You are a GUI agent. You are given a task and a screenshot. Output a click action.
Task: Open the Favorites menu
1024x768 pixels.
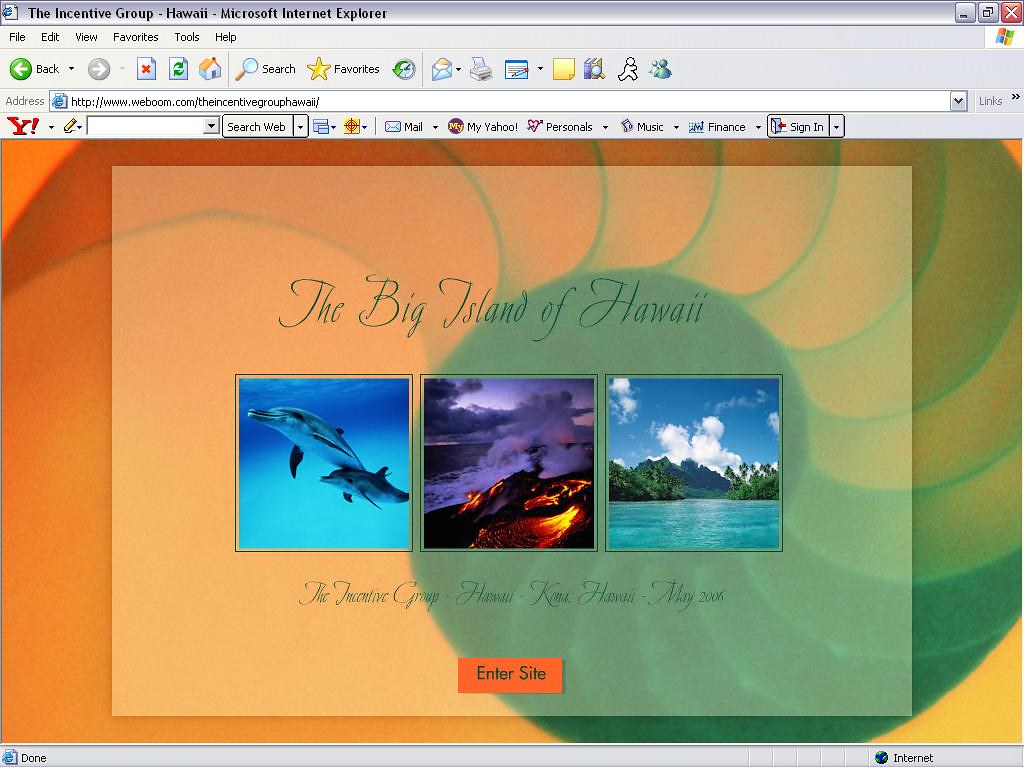[x=135, y=37]
